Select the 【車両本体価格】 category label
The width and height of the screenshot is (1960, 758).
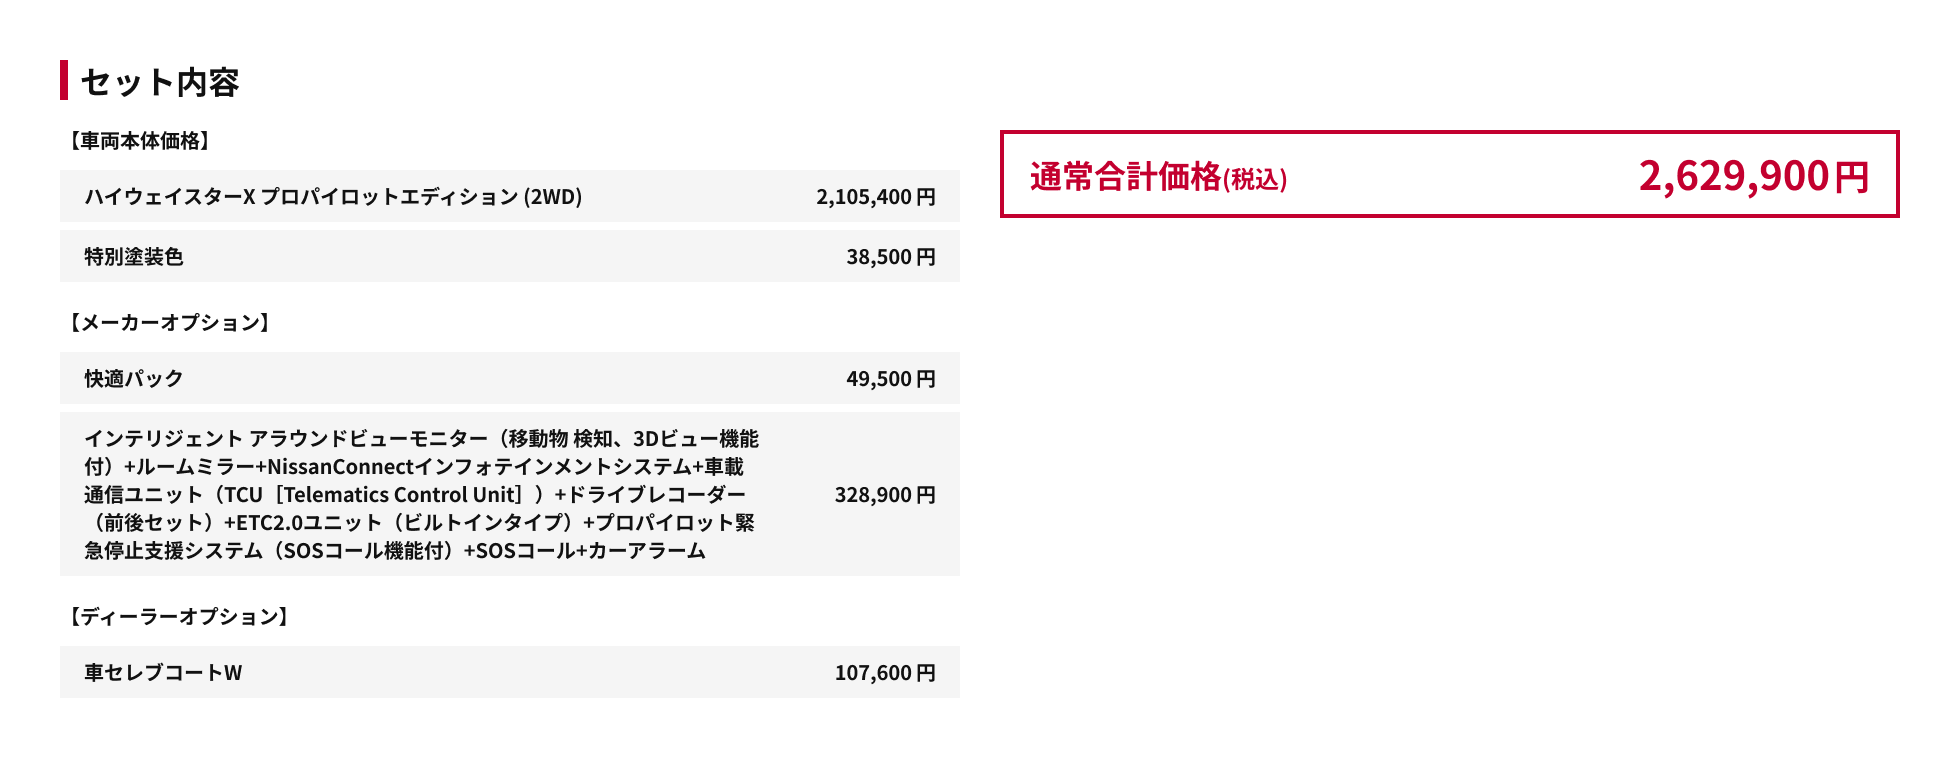point(139,141)
